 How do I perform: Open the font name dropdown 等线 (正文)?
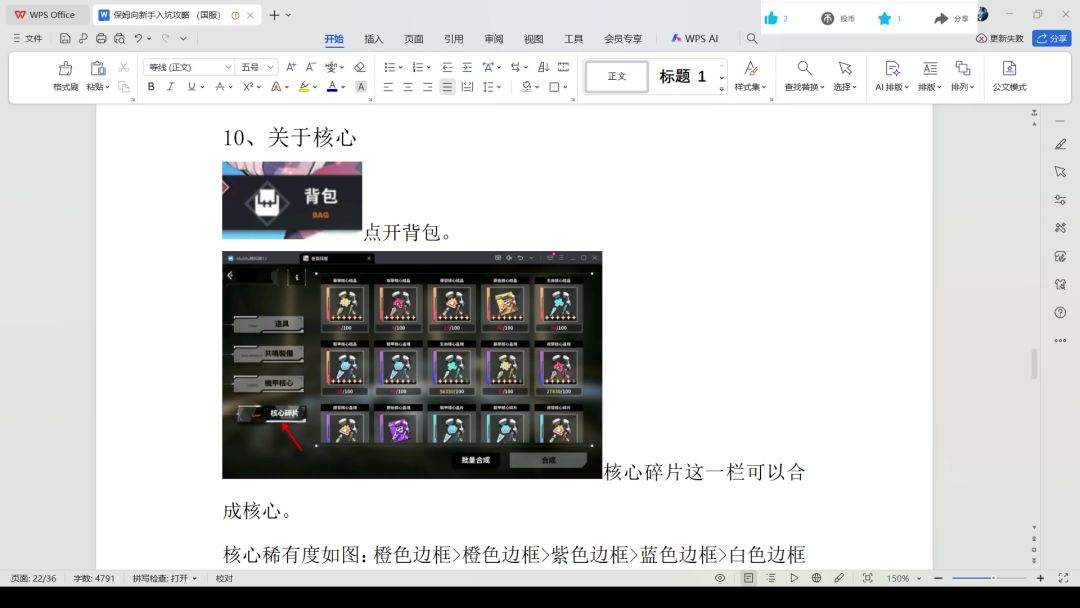pos(188,67)
